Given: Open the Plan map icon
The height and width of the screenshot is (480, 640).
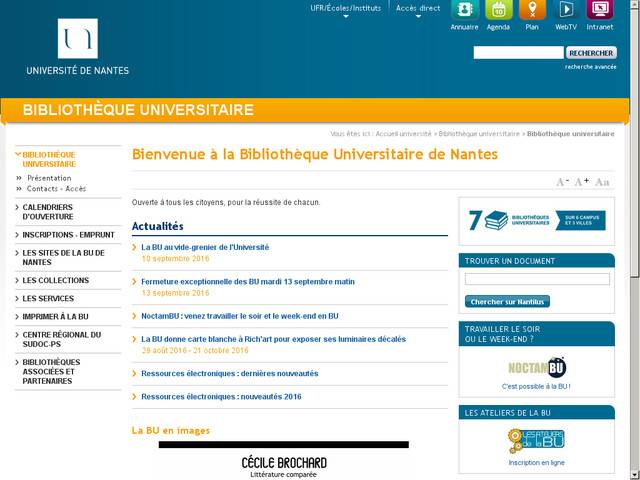Looking at the screenshot, I should click(x=532, y=10).
